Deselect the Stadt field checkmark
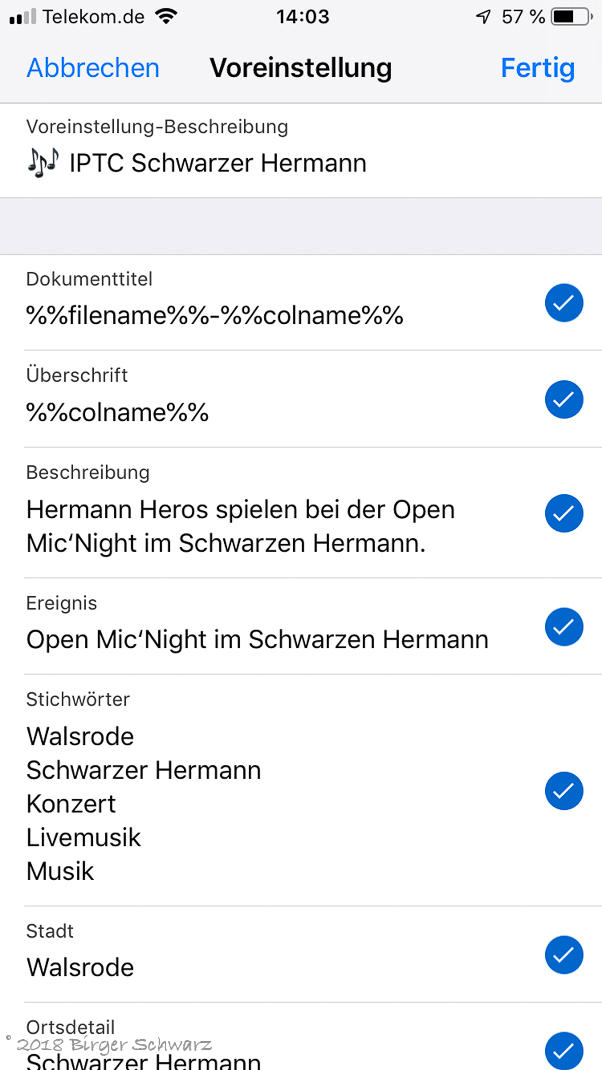This screenshot has width=602, height=1070. tap(564, 955)
